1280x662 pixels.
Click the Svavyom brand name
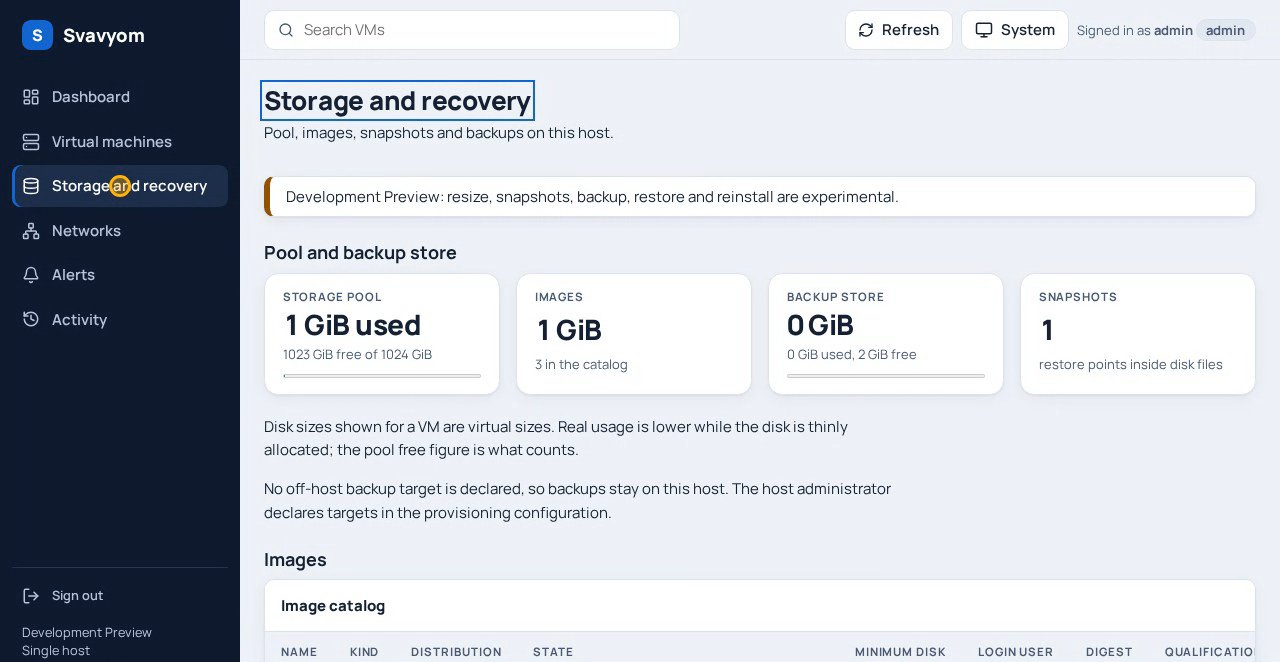click(104, 36)
